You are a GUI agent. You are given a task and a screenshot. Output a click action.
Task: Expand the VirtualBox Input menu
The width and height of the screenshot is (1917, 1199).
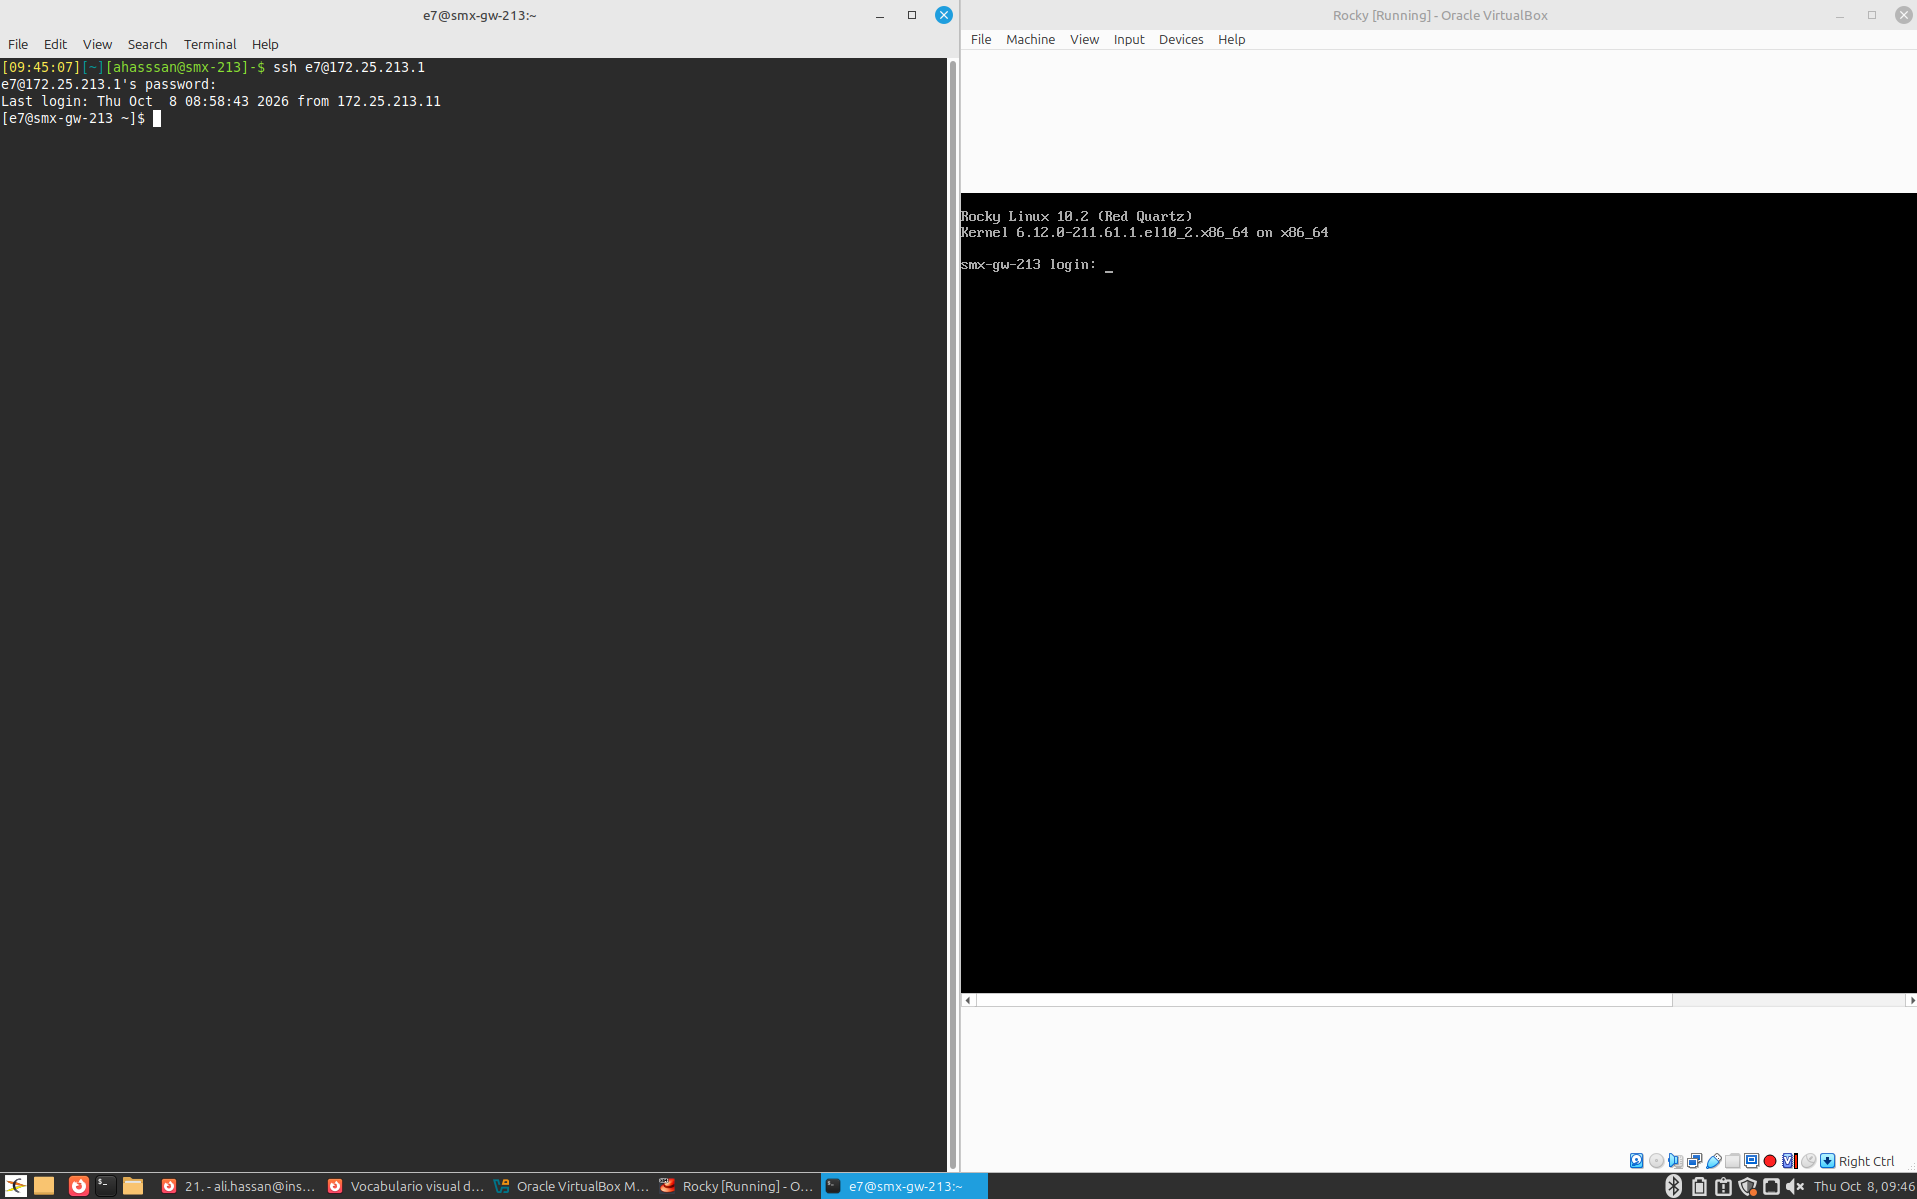pos(1128,39)
